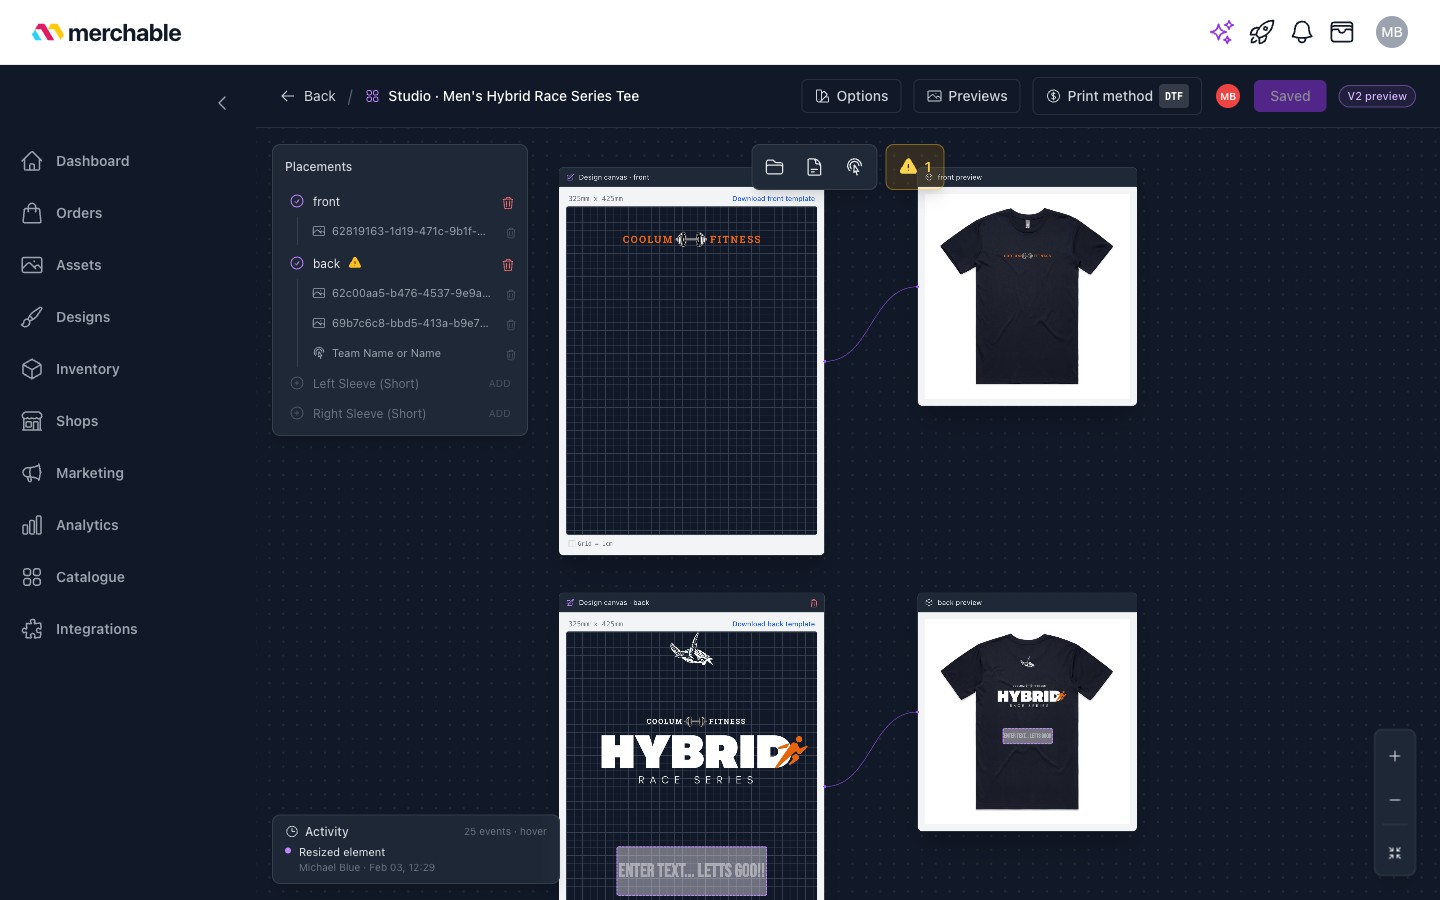Open Assets in sidebar
The height and width of the screenshot is (900, 1440).
pyautogui.click(x=62, y=265)
